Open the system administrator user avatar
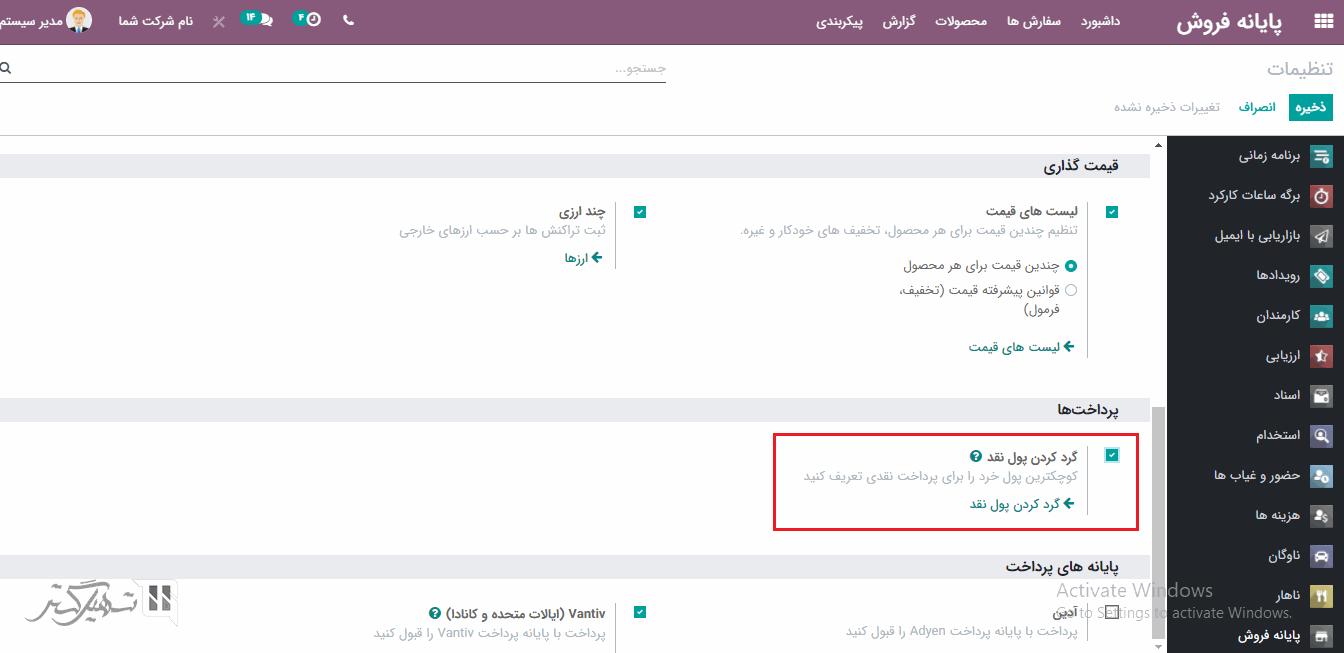1344x653 pixels. tap(79, 20)
